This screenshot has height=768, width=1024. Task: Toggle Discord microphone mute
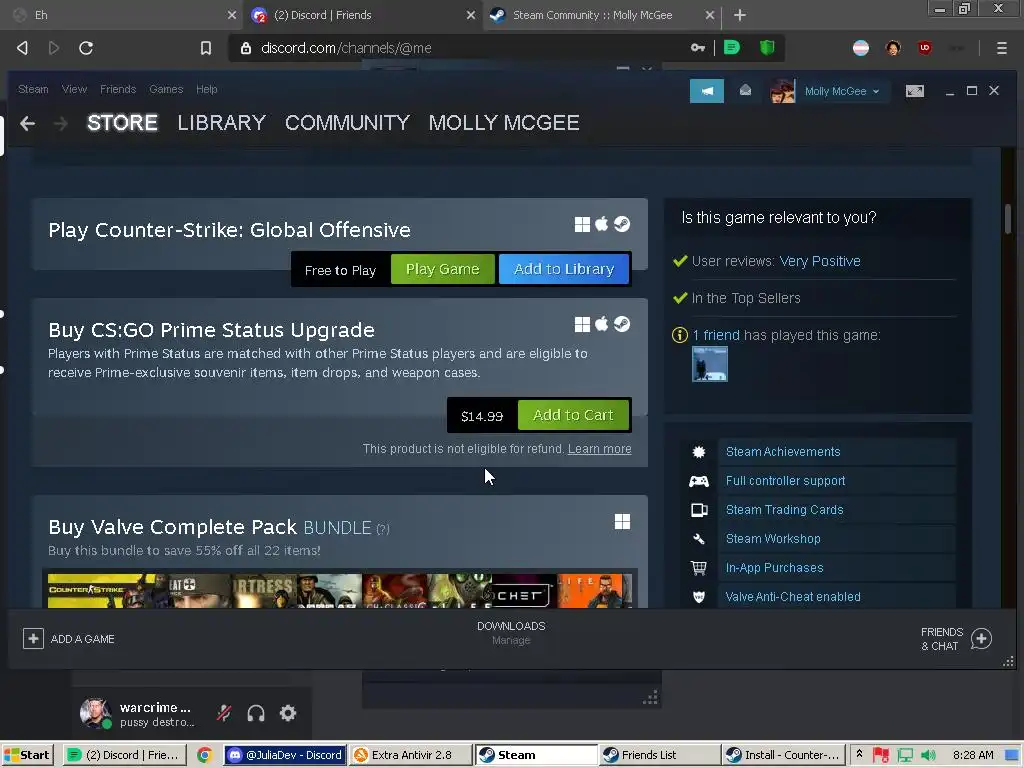pos(224,713)
